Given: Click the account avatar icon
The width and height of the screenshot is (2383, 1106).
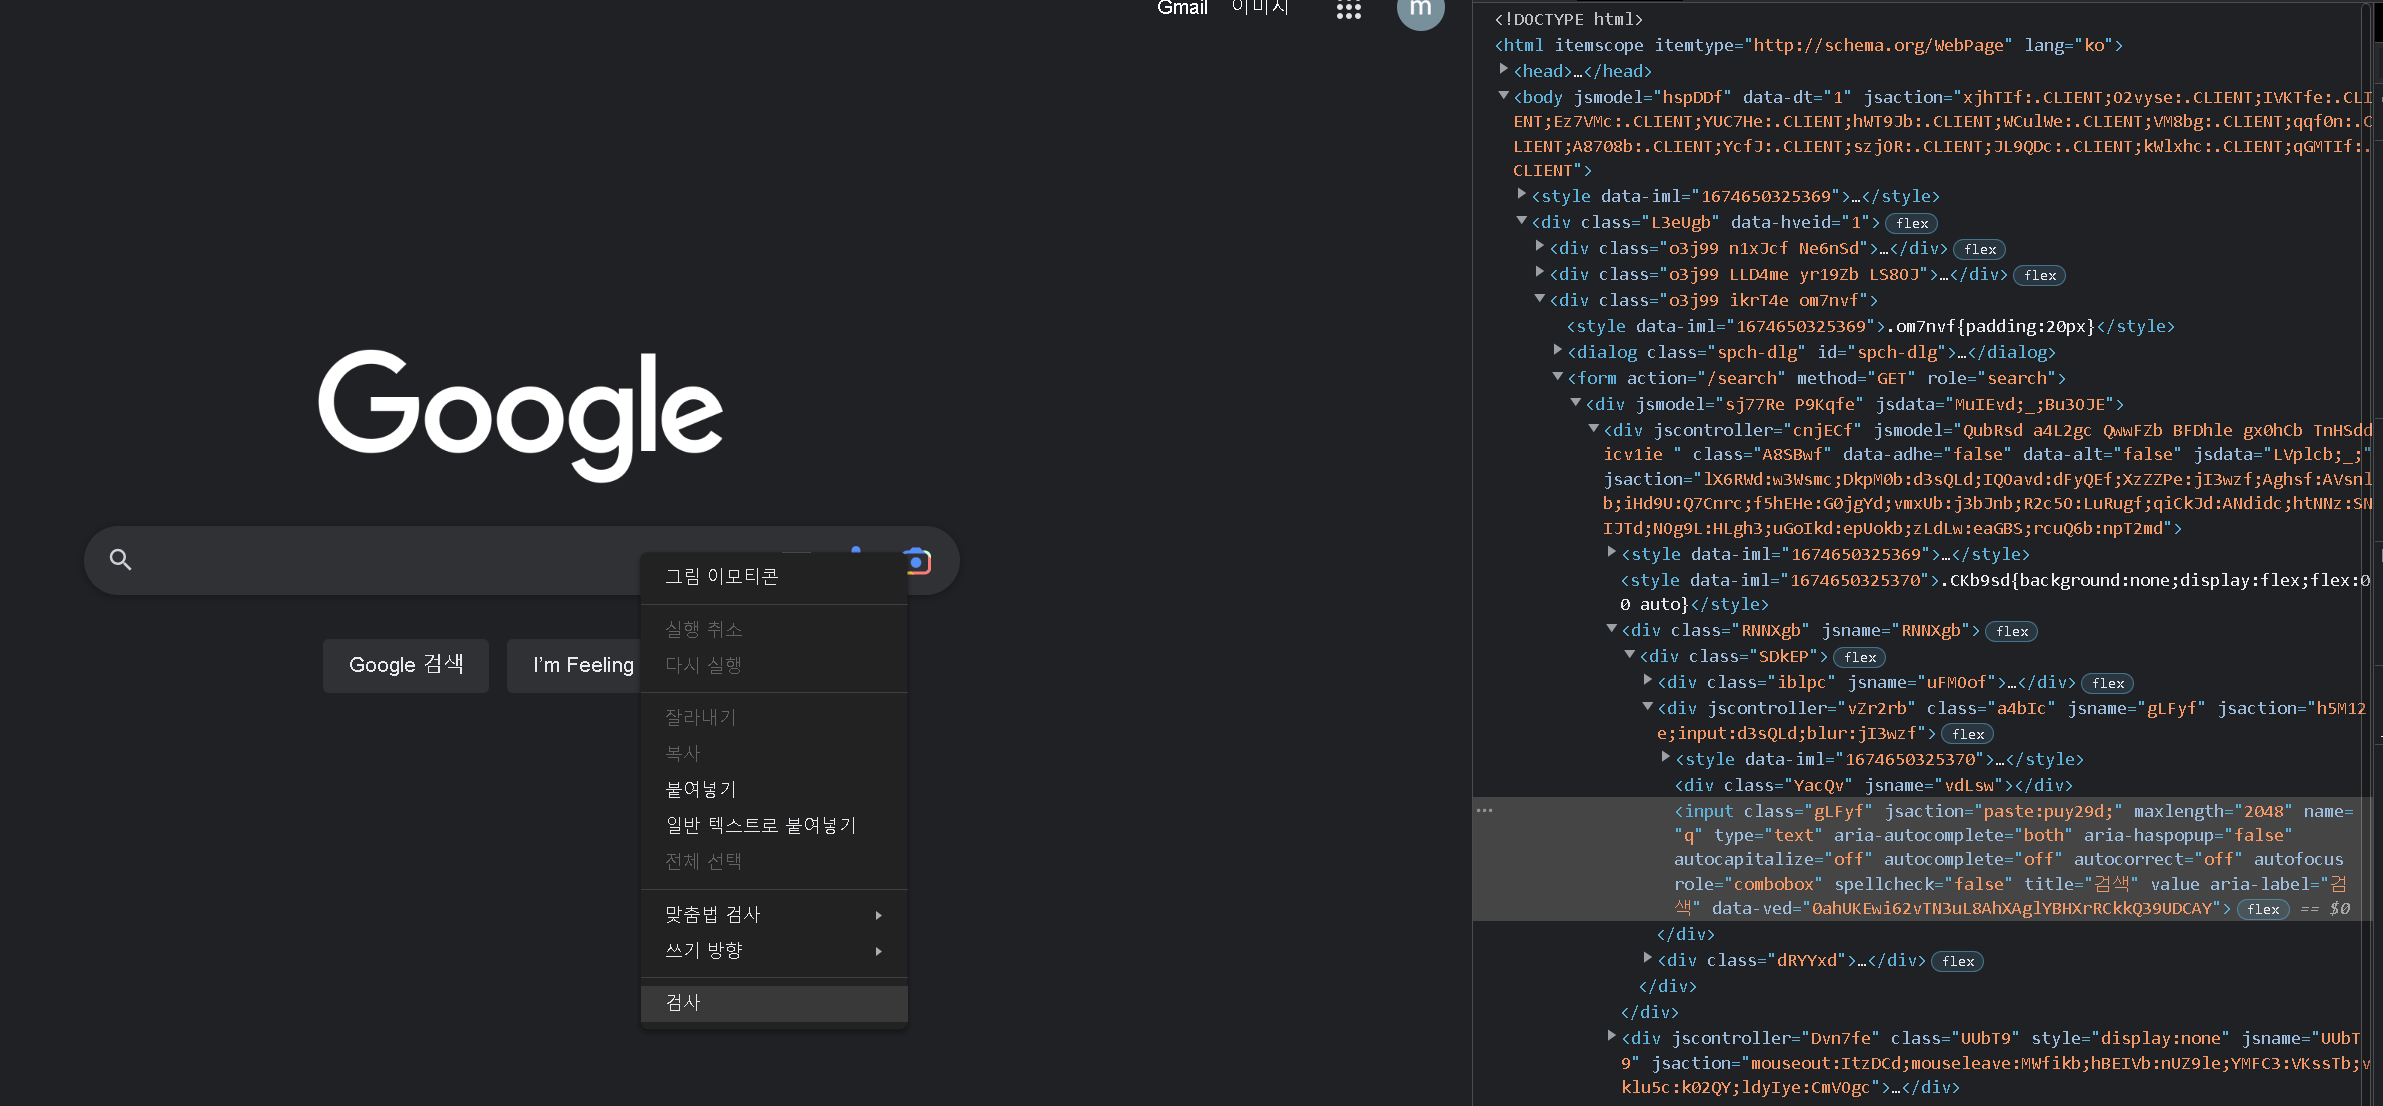Looking at the screenshot, I should pos(1419,10).
